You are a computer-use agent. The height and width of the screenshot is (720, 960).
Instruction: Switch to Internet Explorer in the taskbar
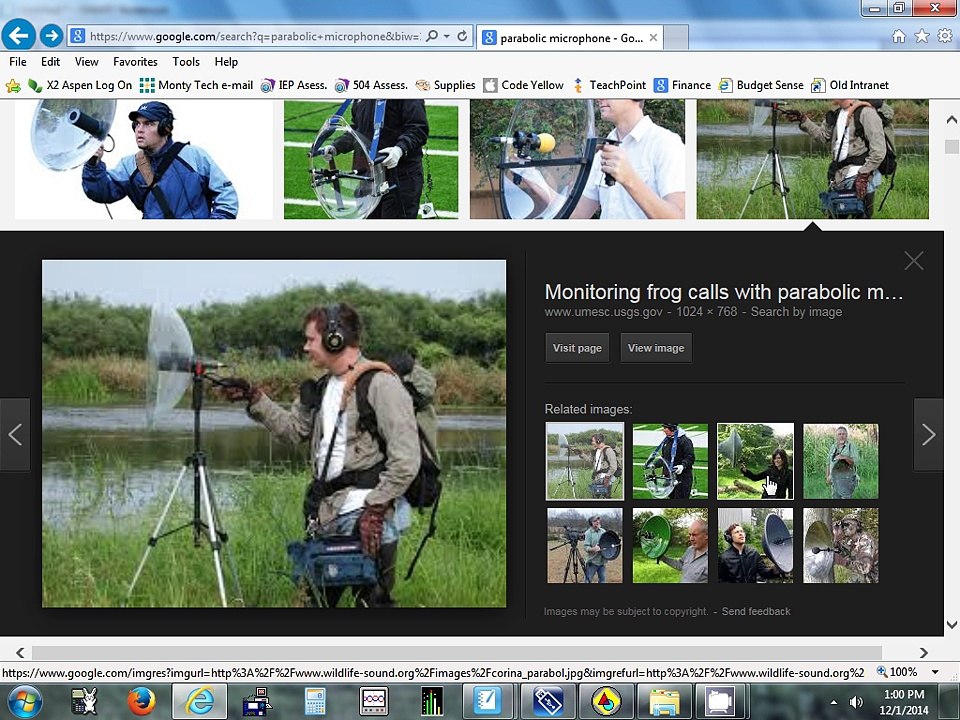pyautogui.click(x=200, y=701)
